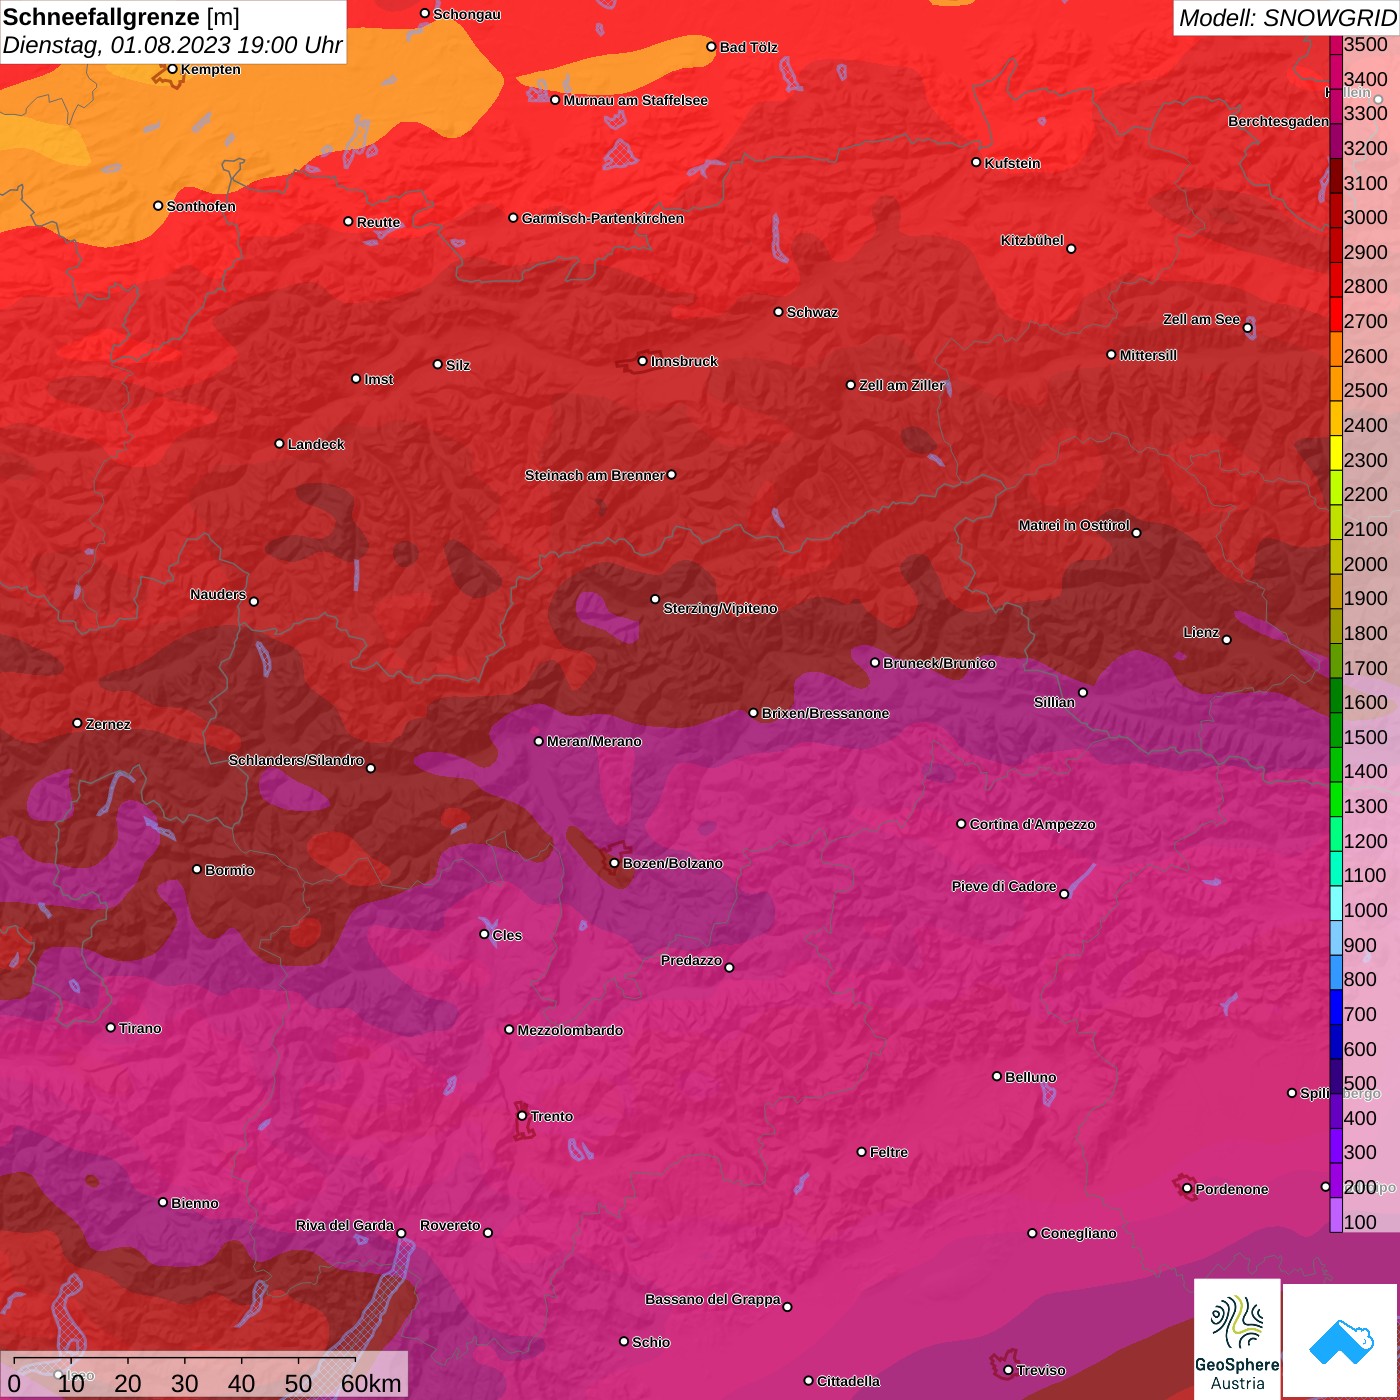1400x1400 pixels.
Task: Click the Garmisch-Partenkirchen label
Action: (603, 218)
